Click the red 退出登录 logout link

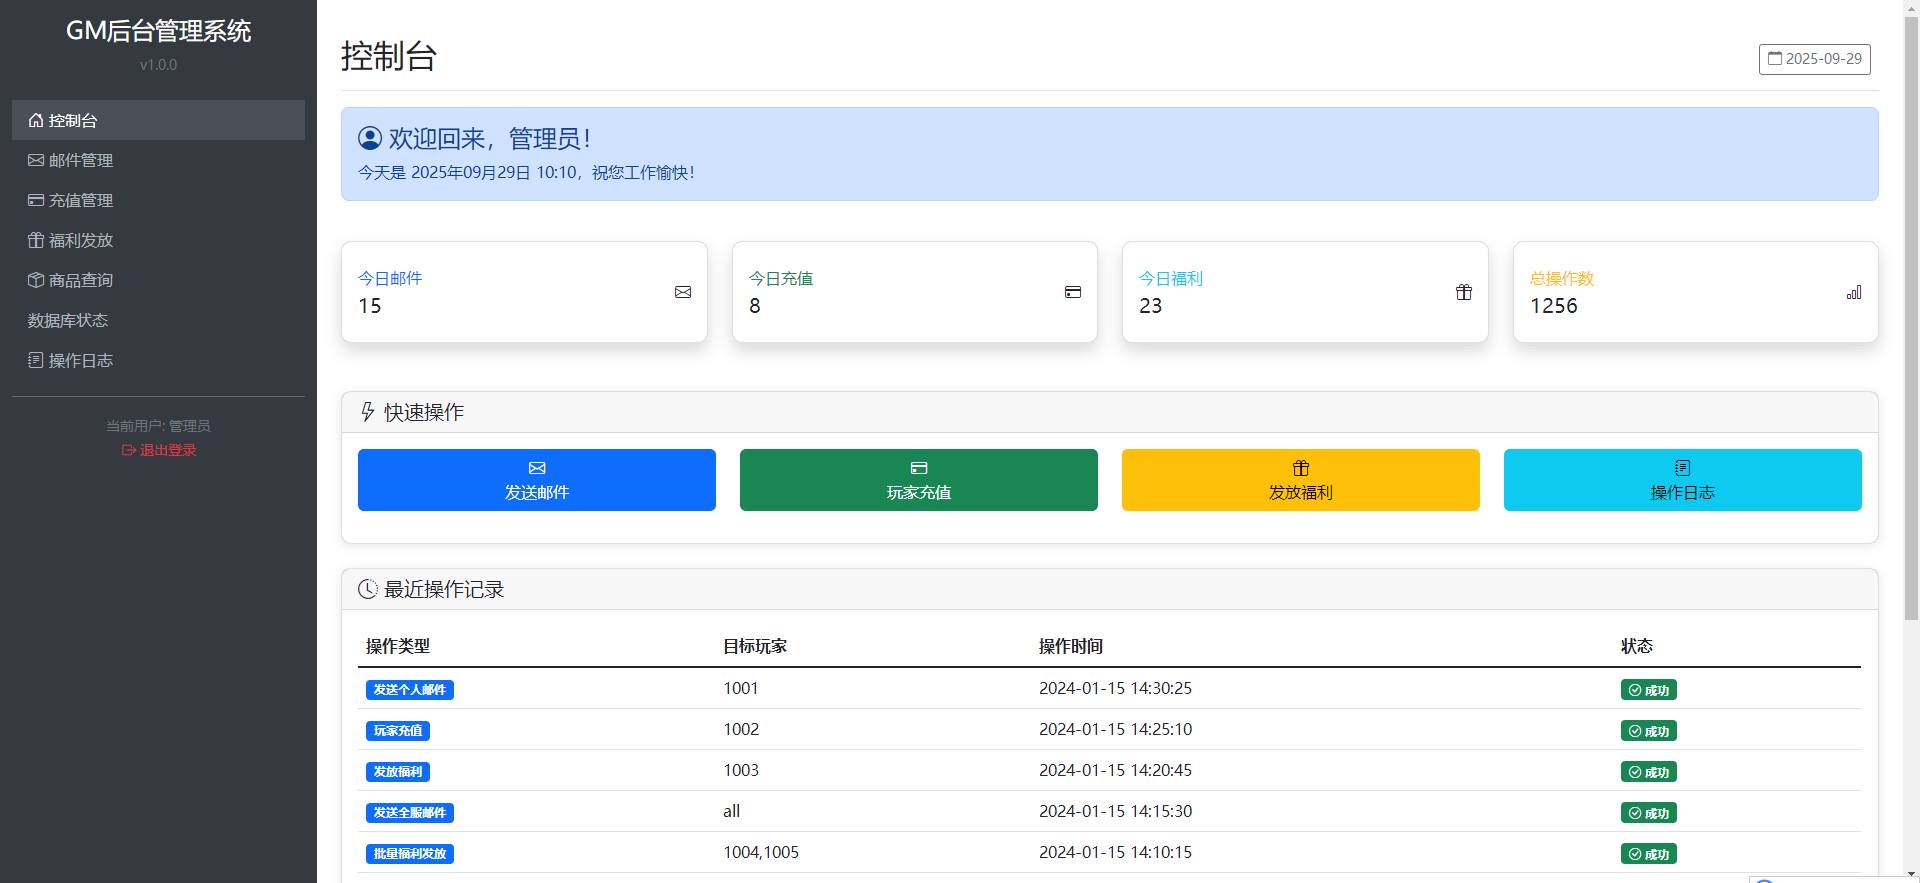(159, 450)
